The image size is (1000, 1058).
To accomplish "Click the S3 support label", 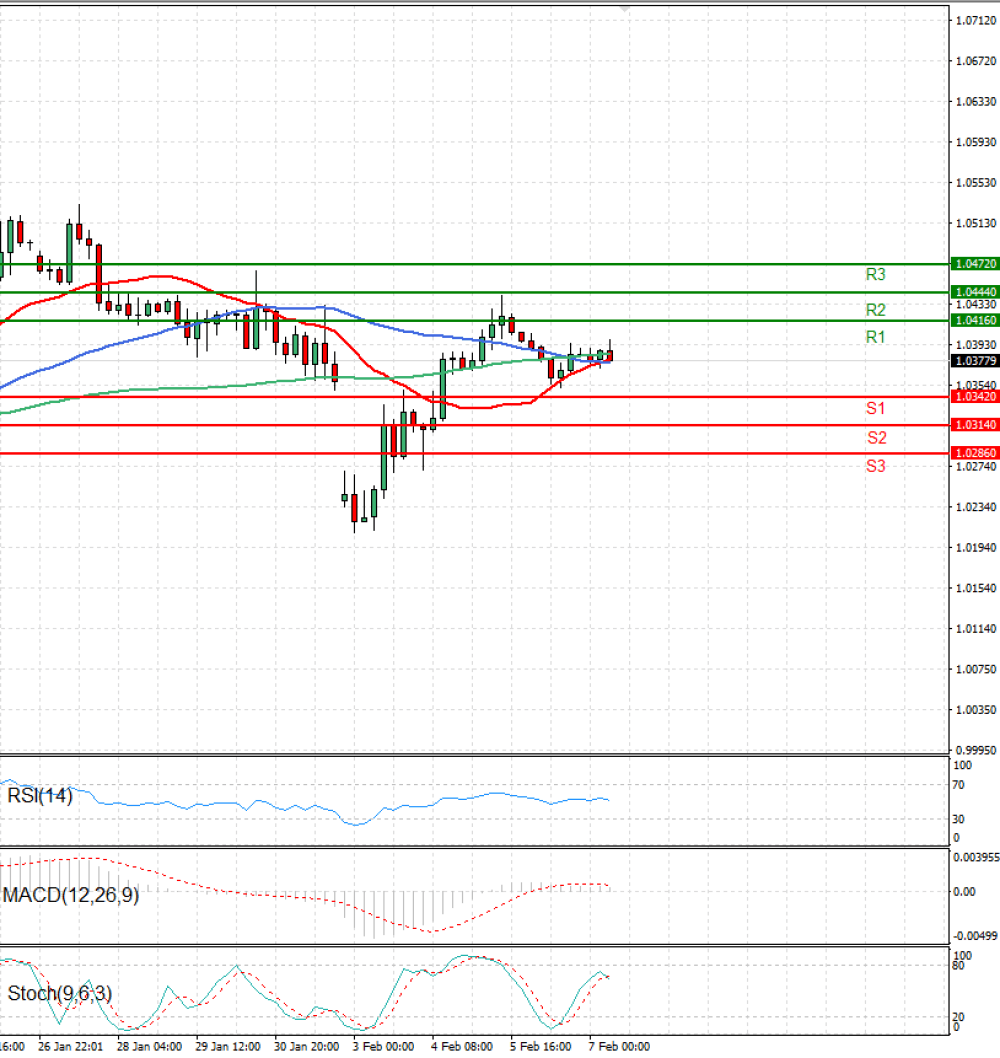I will click(x=875, y=466).
